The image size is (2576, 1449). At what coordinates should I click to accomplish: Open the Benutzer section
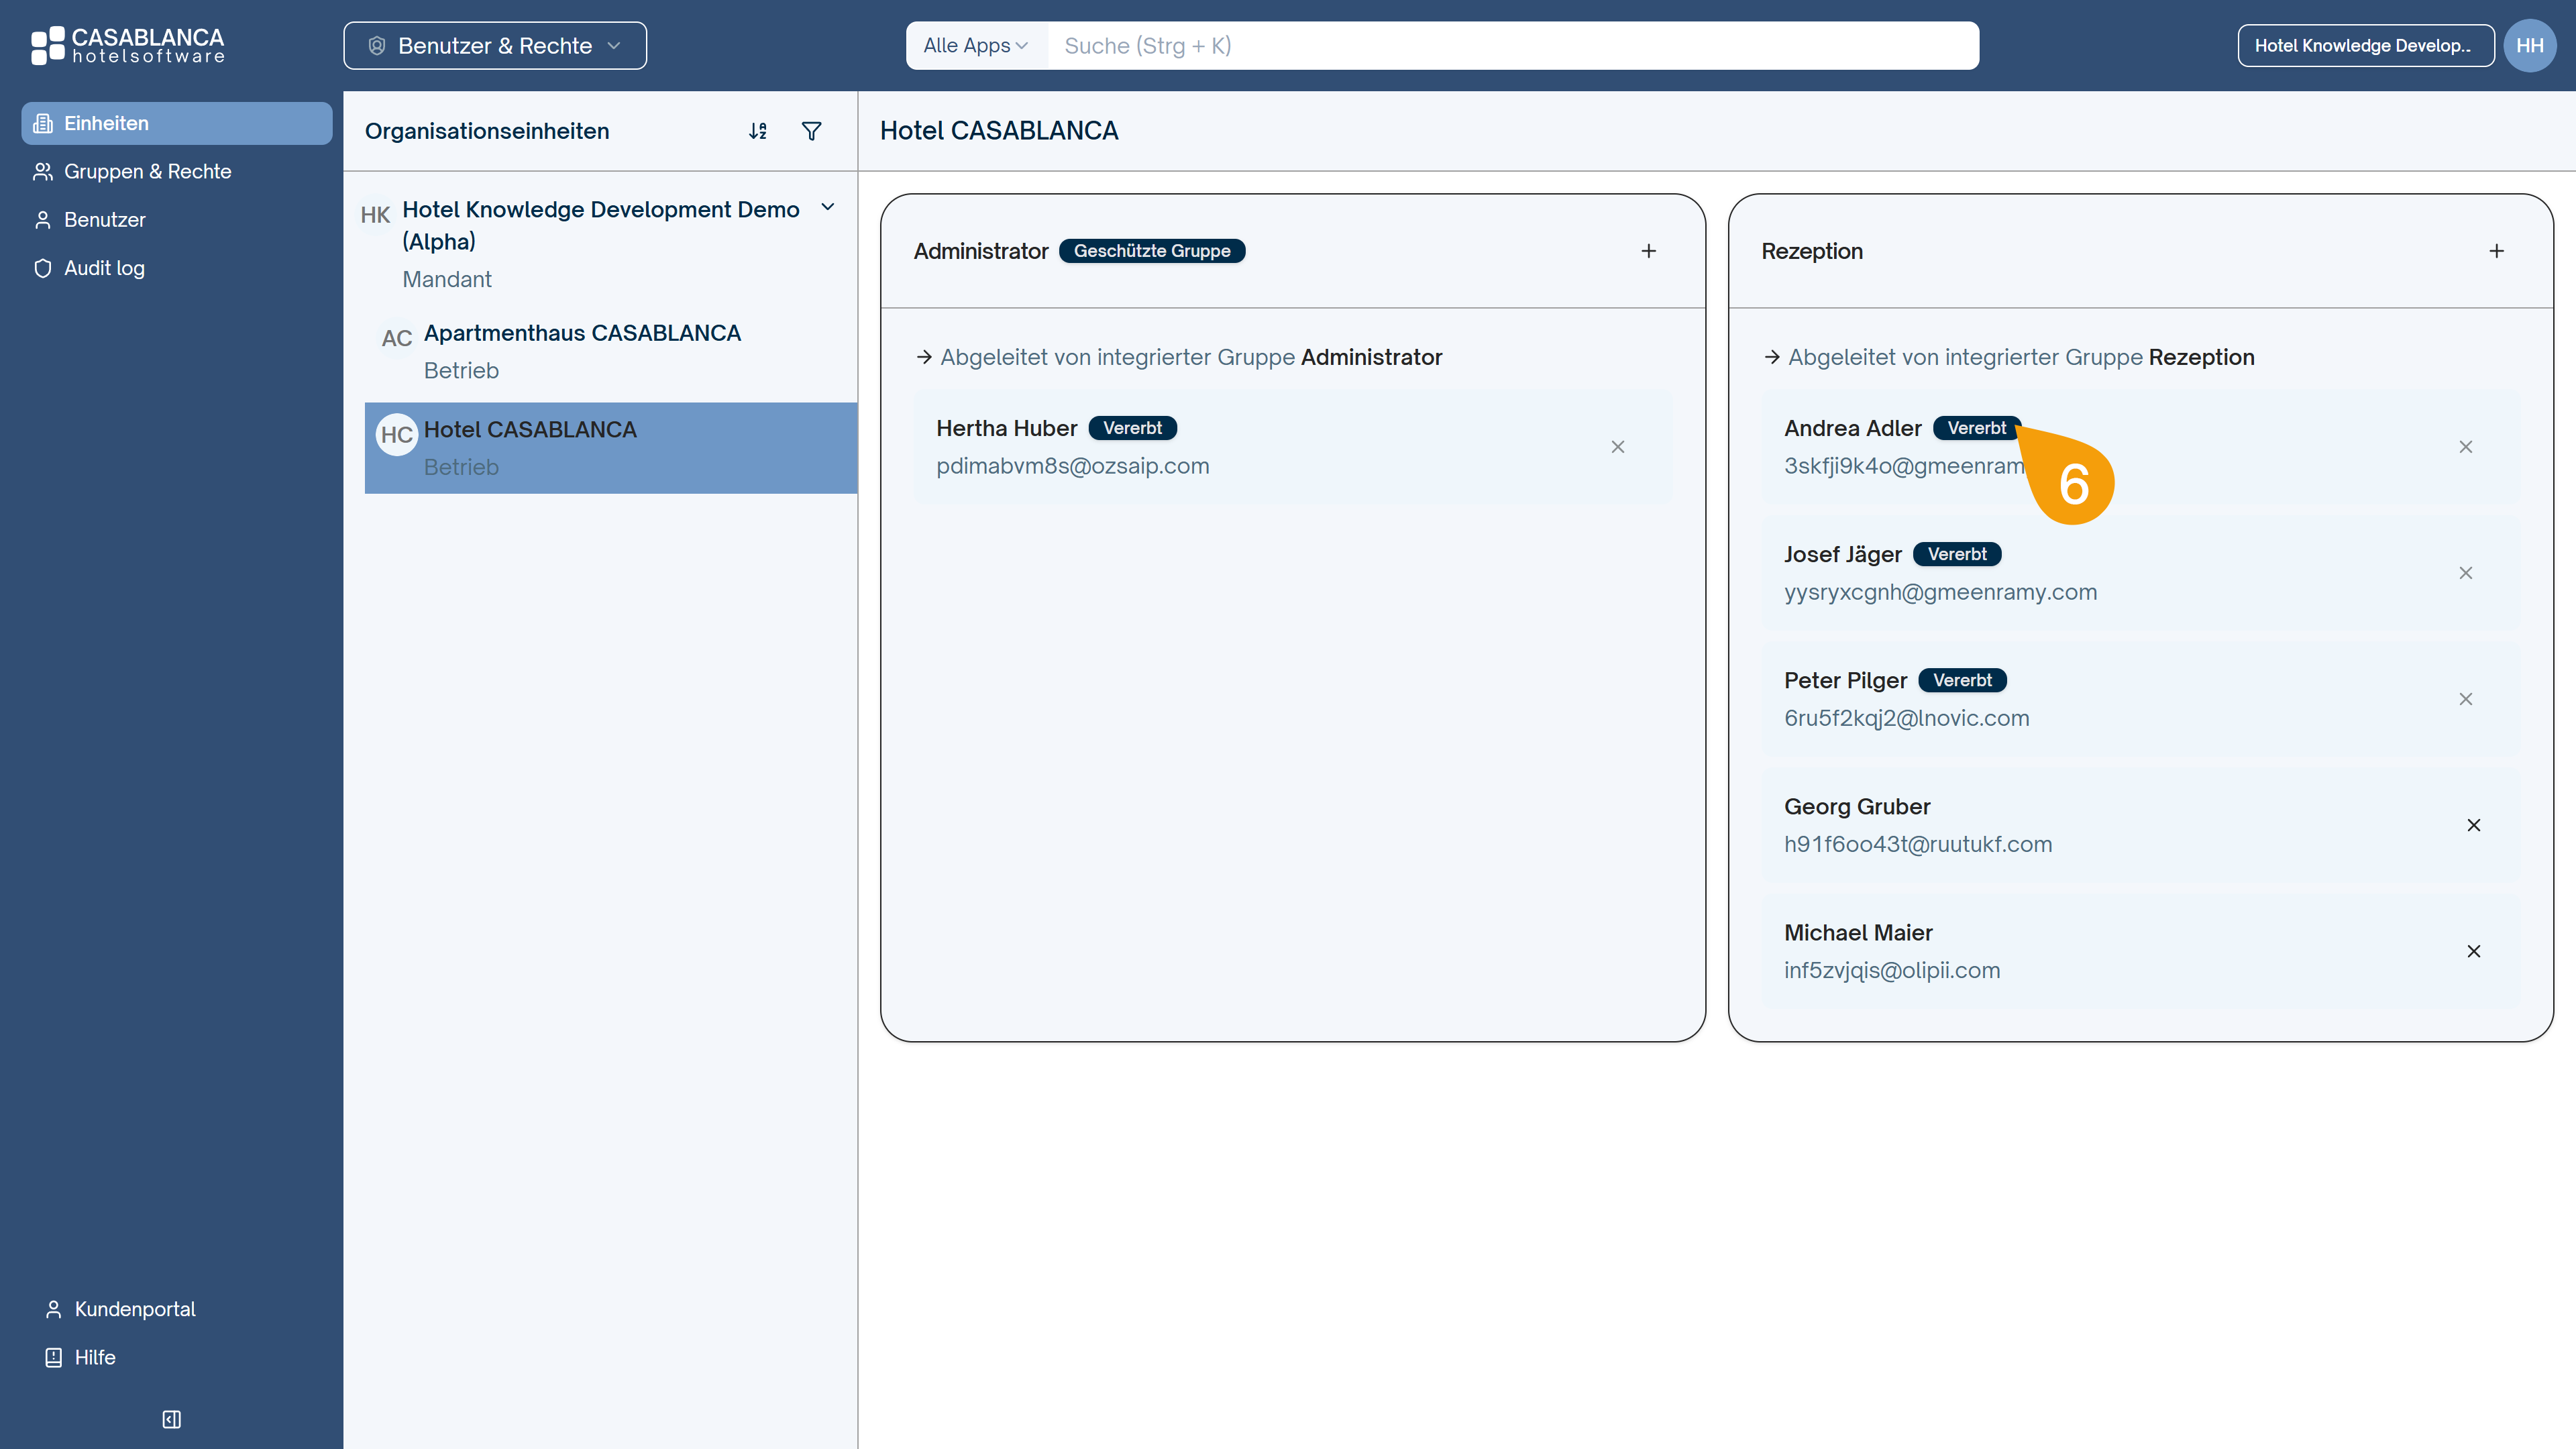177,219
